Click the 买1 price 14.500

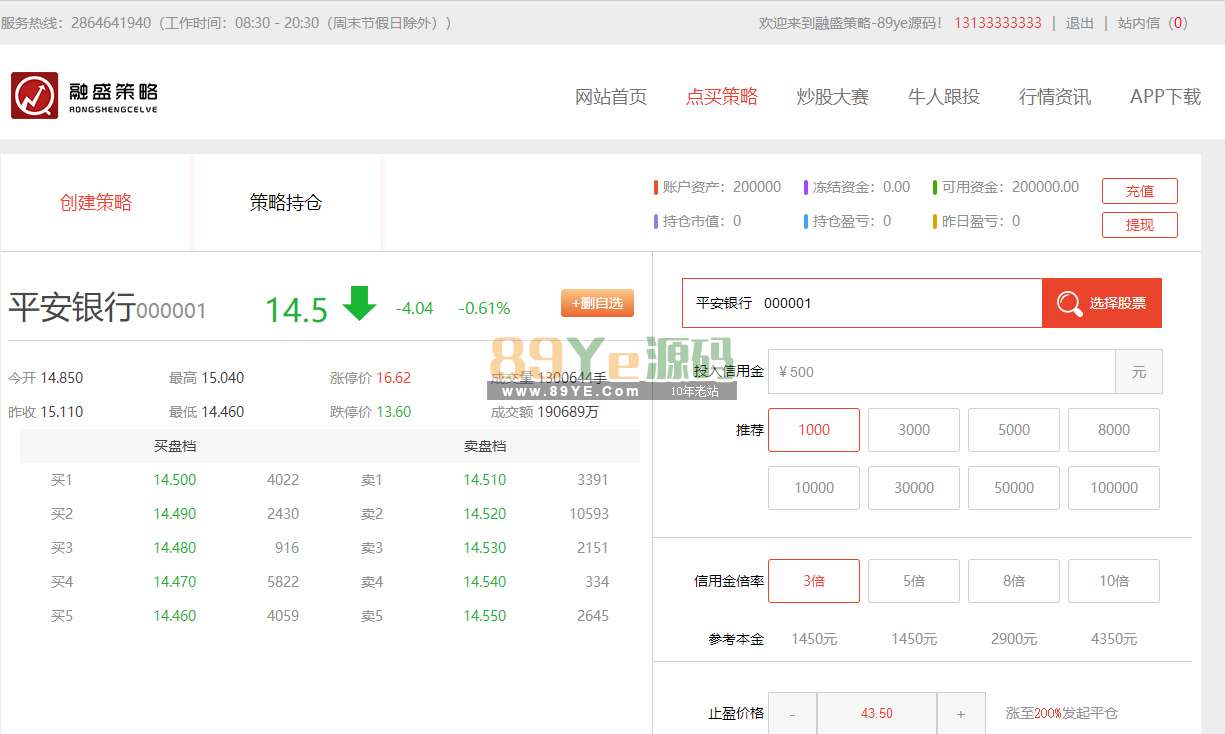pos(175,480)
